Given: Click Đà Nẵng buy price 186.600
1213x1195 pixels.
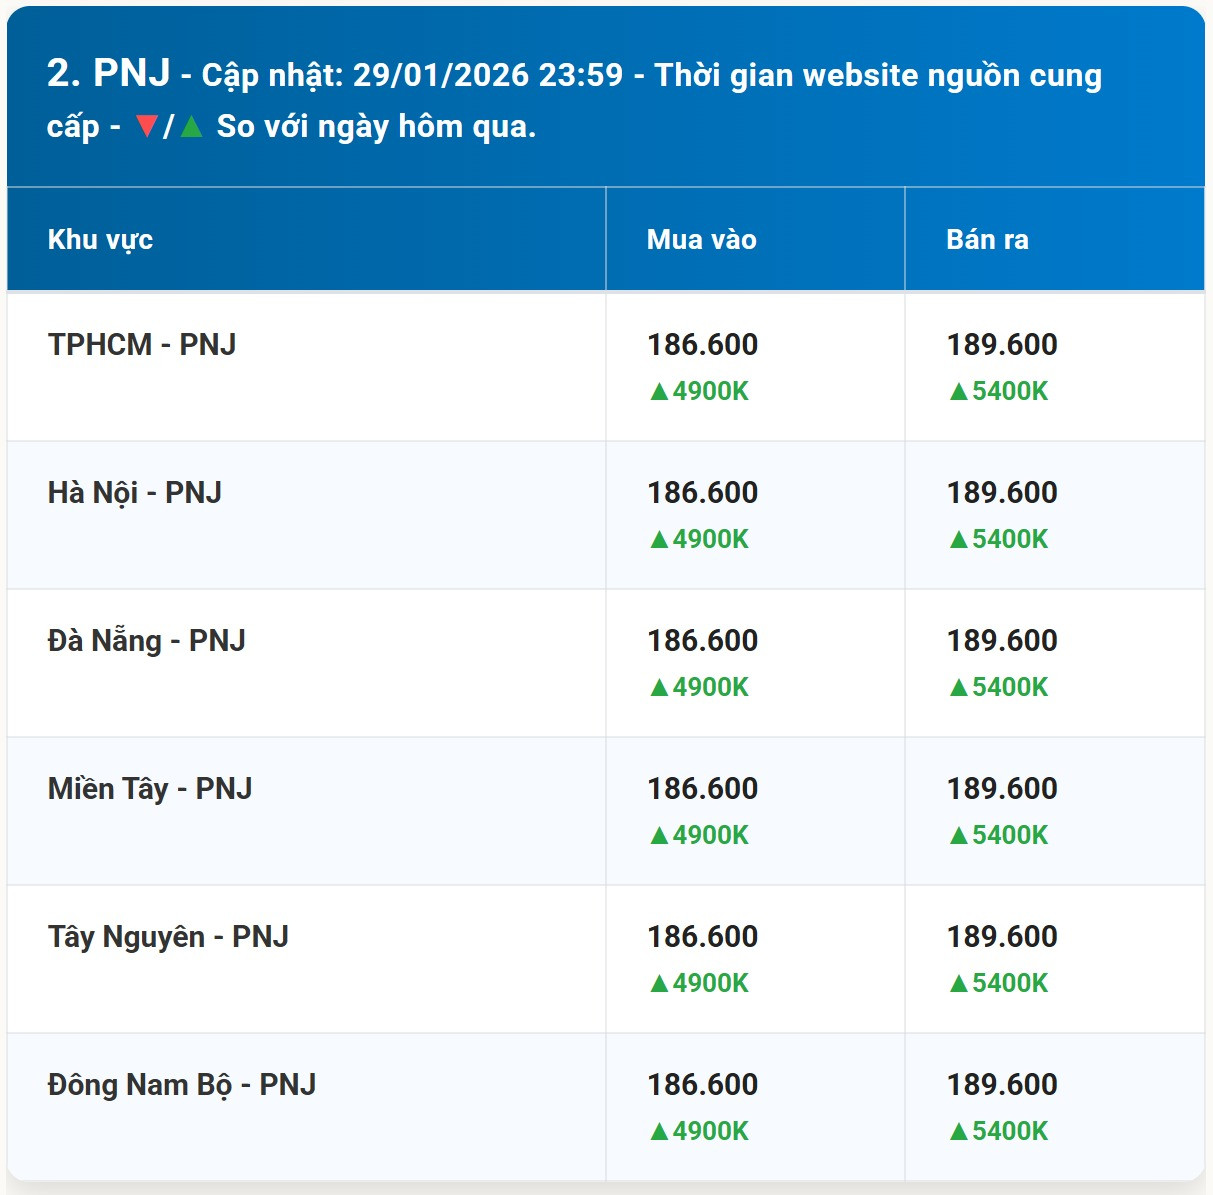Looking at the screenshot, I should (702, 640).
